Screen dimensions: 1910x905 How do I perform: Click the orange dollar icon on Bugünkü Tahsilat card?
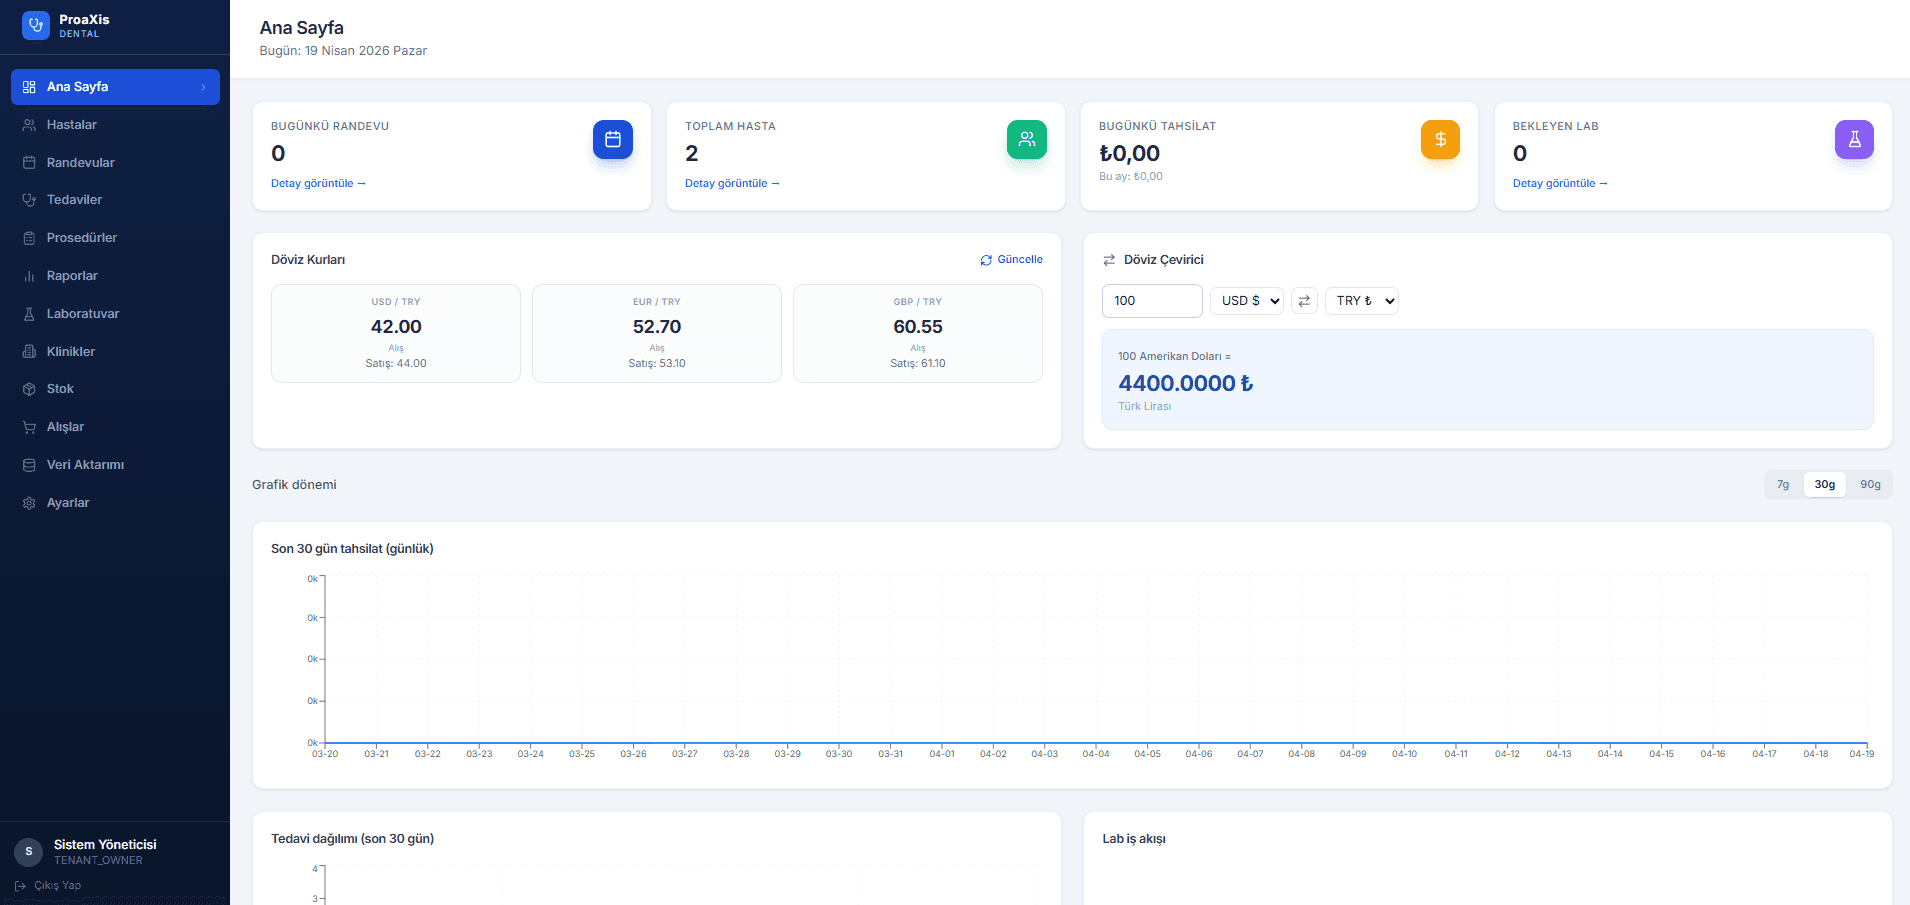pyautogui.click(x=1440, y=139)
